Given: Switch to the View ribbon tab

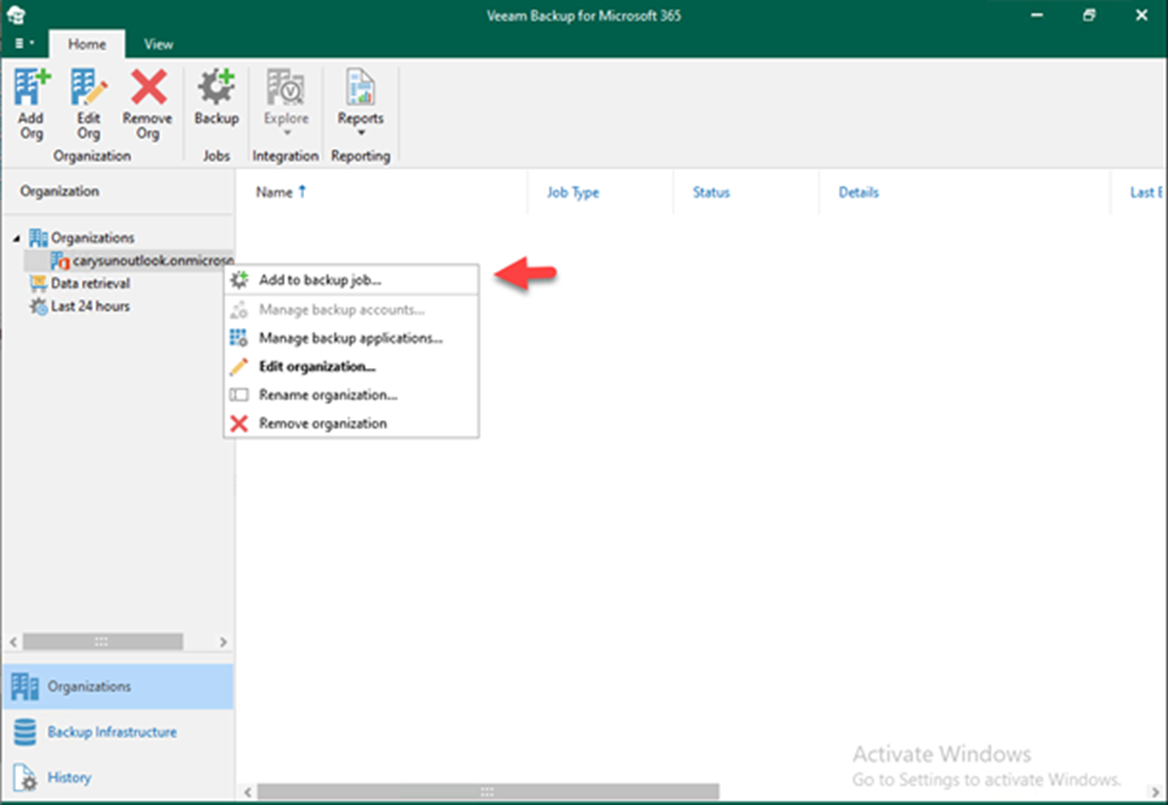Looking at the screenshot, I should [x=158, y=44].
